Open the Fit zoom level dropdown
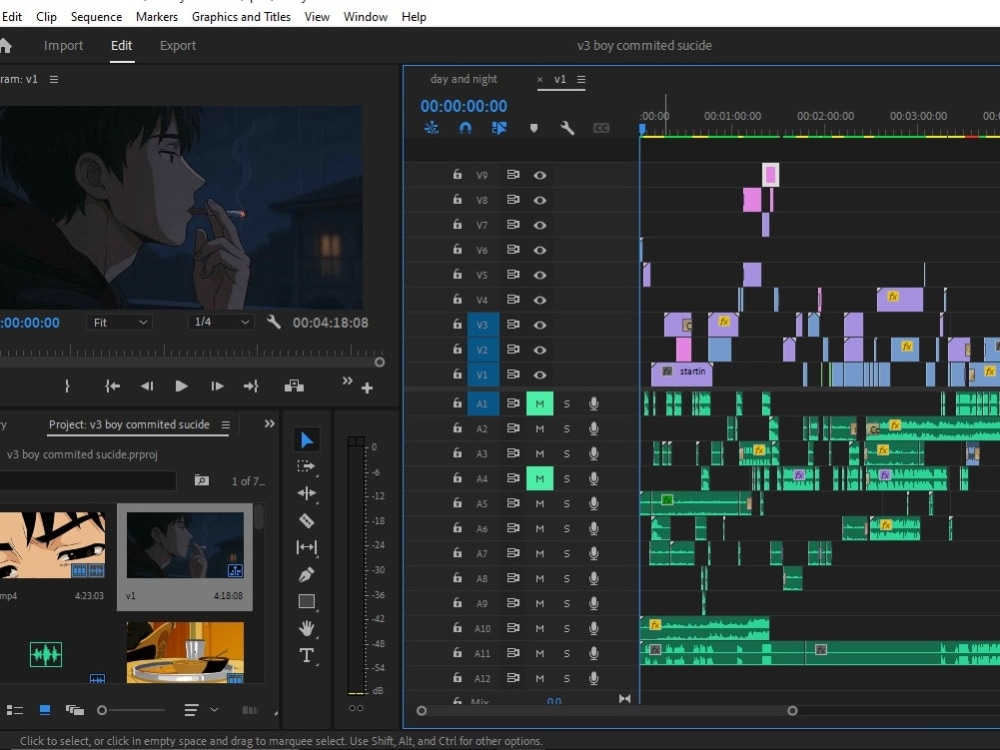 tap(119, 322)
